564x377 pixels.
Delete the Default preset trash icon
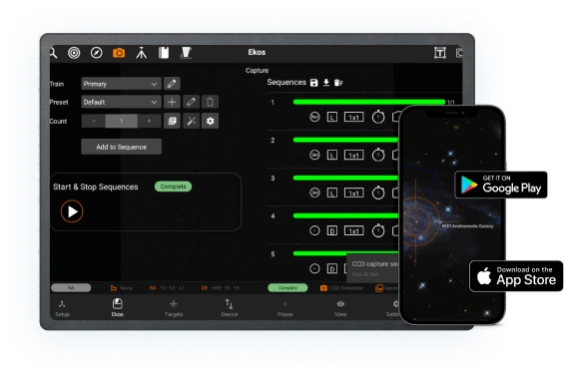pyautogui.click(x=210, y=102)
